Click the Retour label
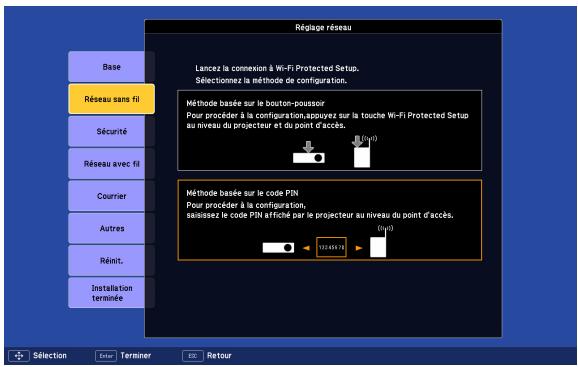This screenshot has height=367, width=578. [x=219, y=356]
